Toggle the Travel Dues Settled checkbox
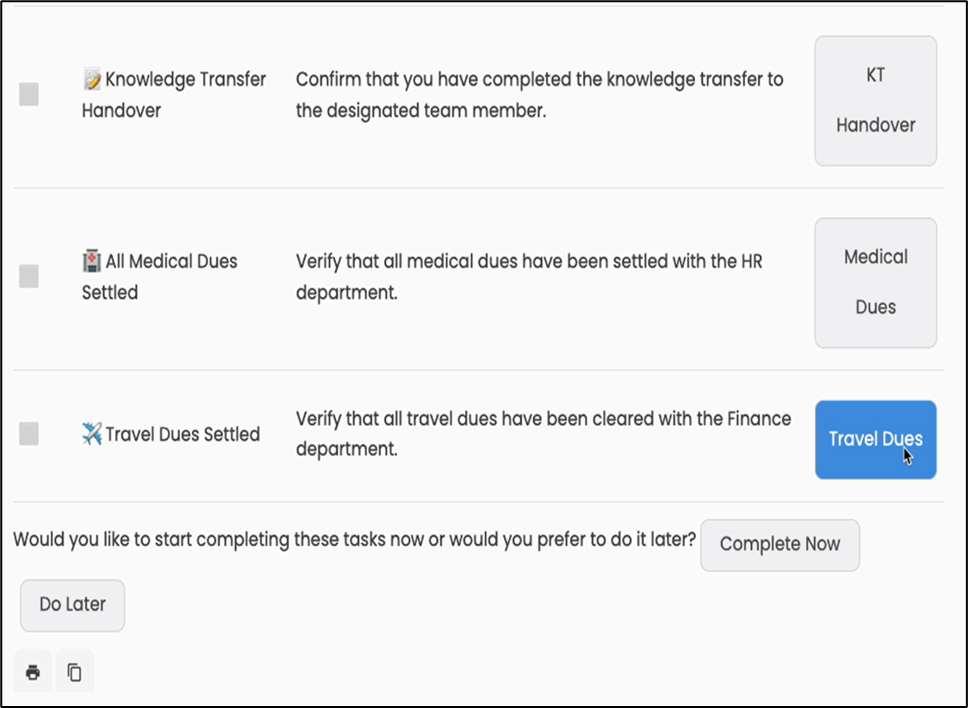Image resolution: width=968 pixels, height=708 pixels. pyautogui.click(x=29, y=433)
